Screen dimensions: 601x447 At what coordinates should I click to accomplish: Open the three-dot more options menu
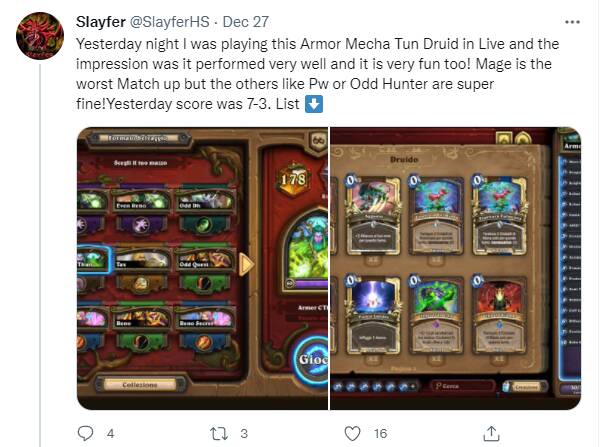coord(572,22)
